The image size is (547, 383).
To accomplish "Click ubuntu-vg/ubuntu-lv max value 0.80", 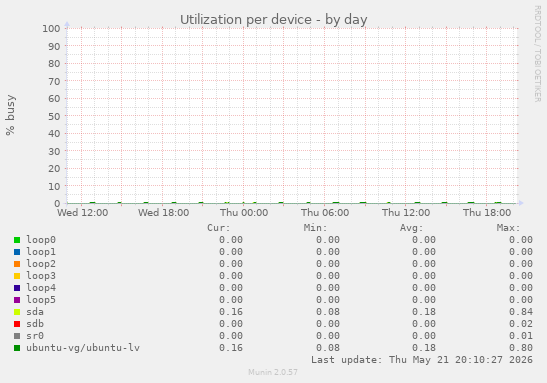I will (x=520, y=348).
